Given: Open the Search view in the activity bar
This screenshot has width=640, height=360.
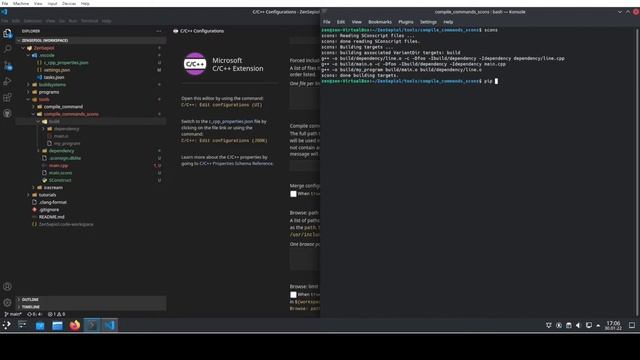Looking at the screenshot, I should click(7, 49).
